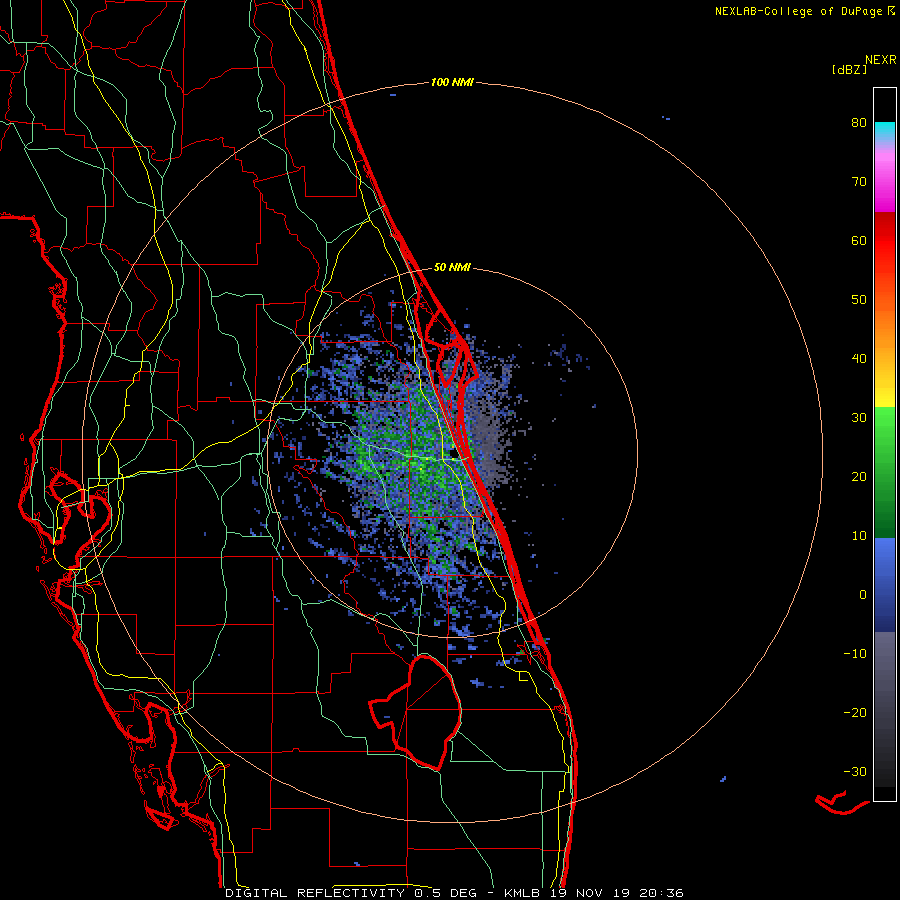Click the -20 value on dBZ scale
This screenshot has height=900, width=900.
tap(855, 713)
